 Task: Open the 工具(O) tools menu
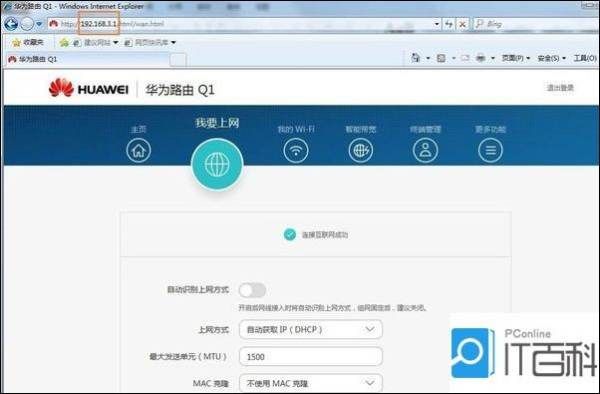click(x=585, y=58)
